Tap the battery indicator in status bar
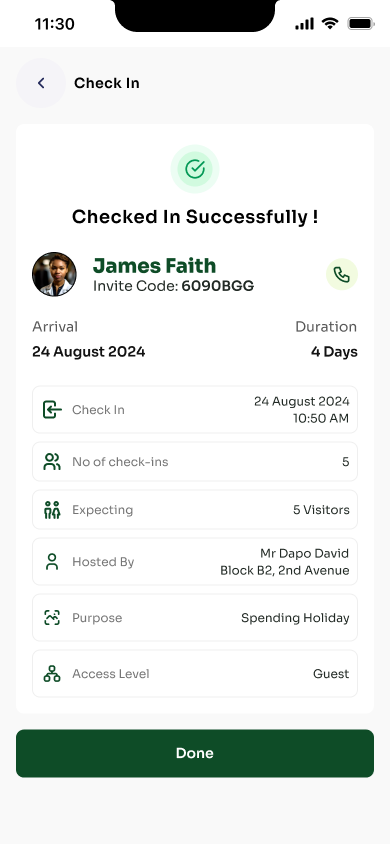 pyautogui.click(x=361, y=23)
